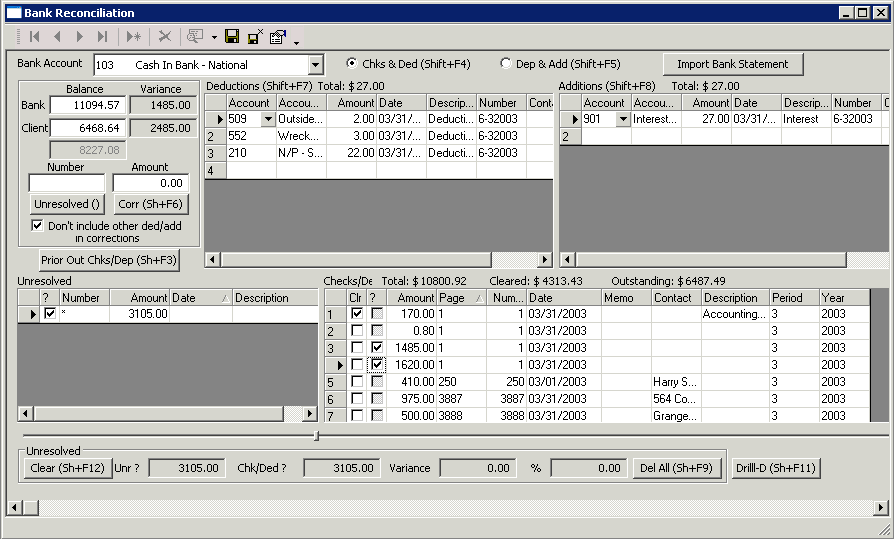Sort Checks grid by Page column header

tap(461, 298)
